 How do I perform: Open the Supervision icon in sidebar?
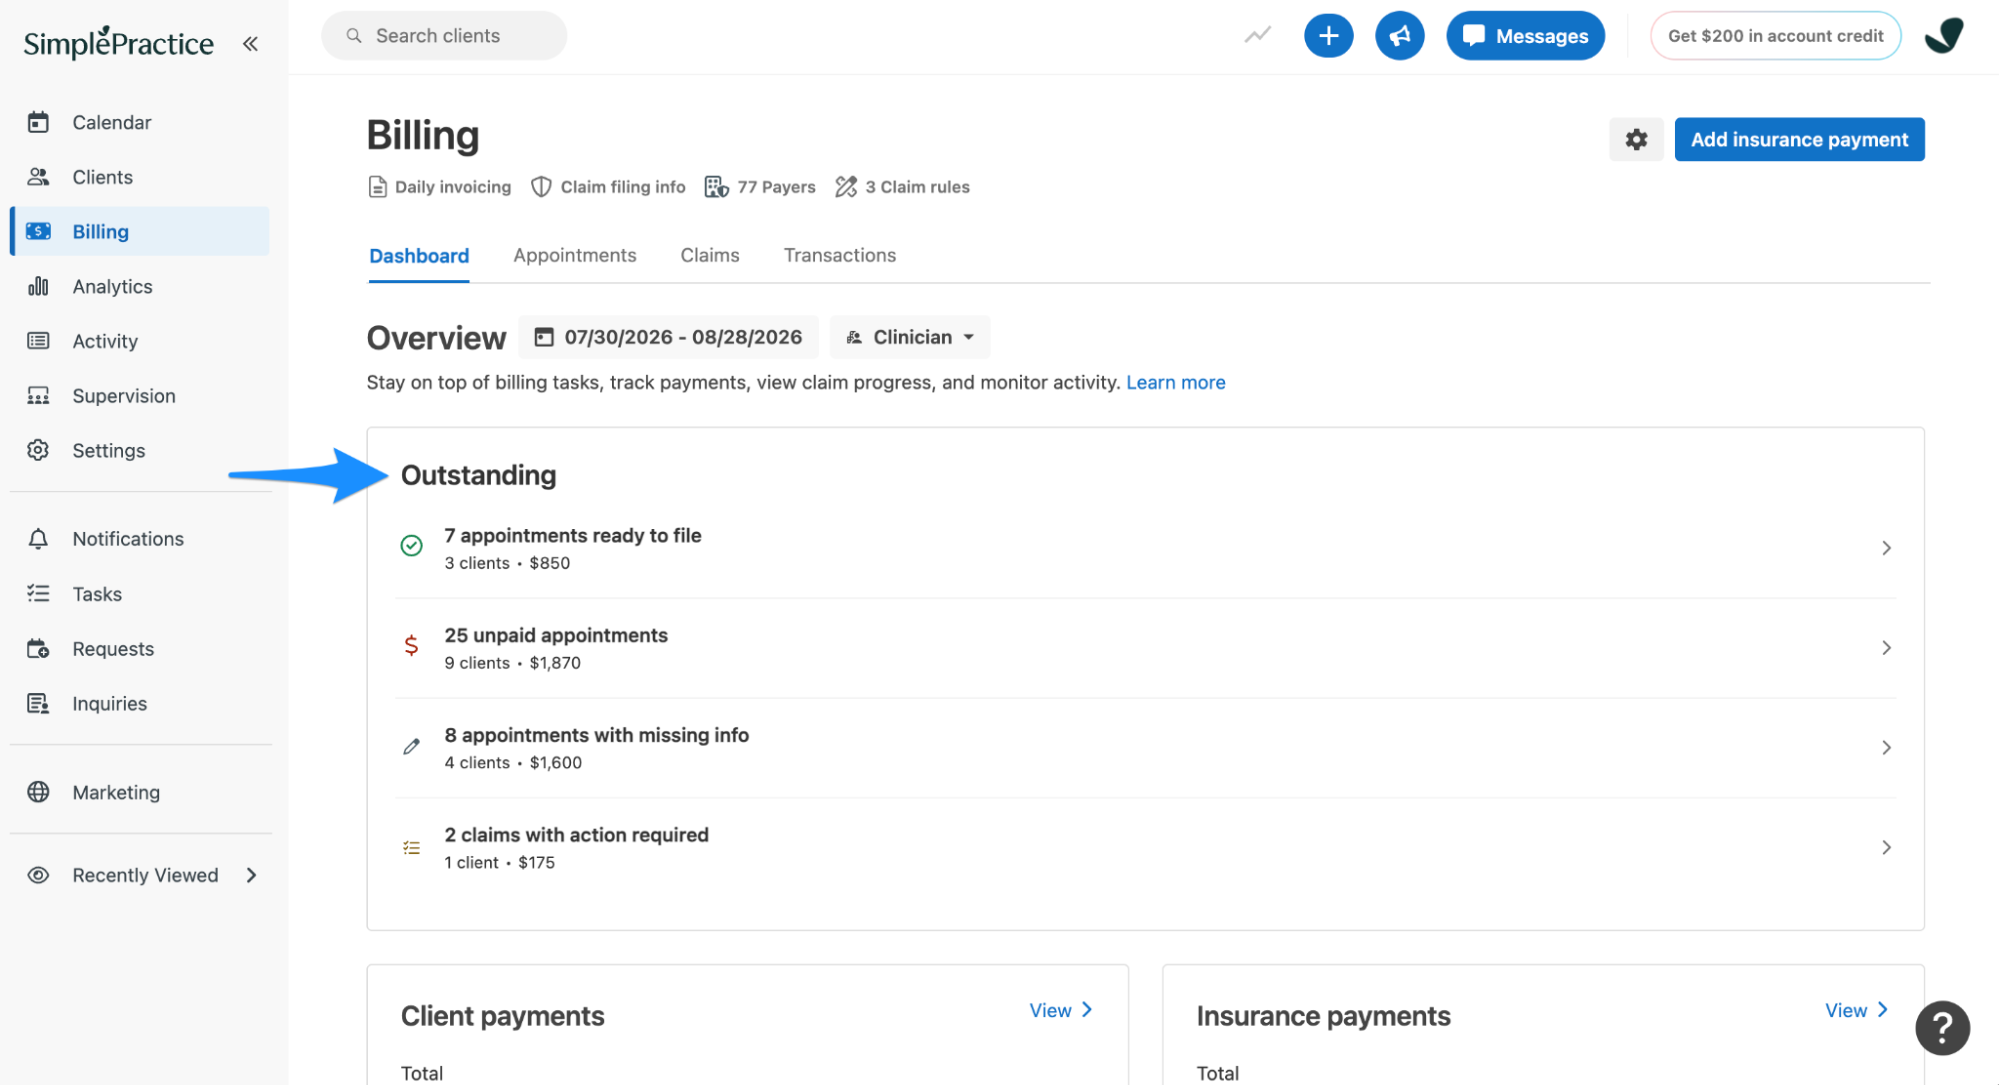pos(38,396)
